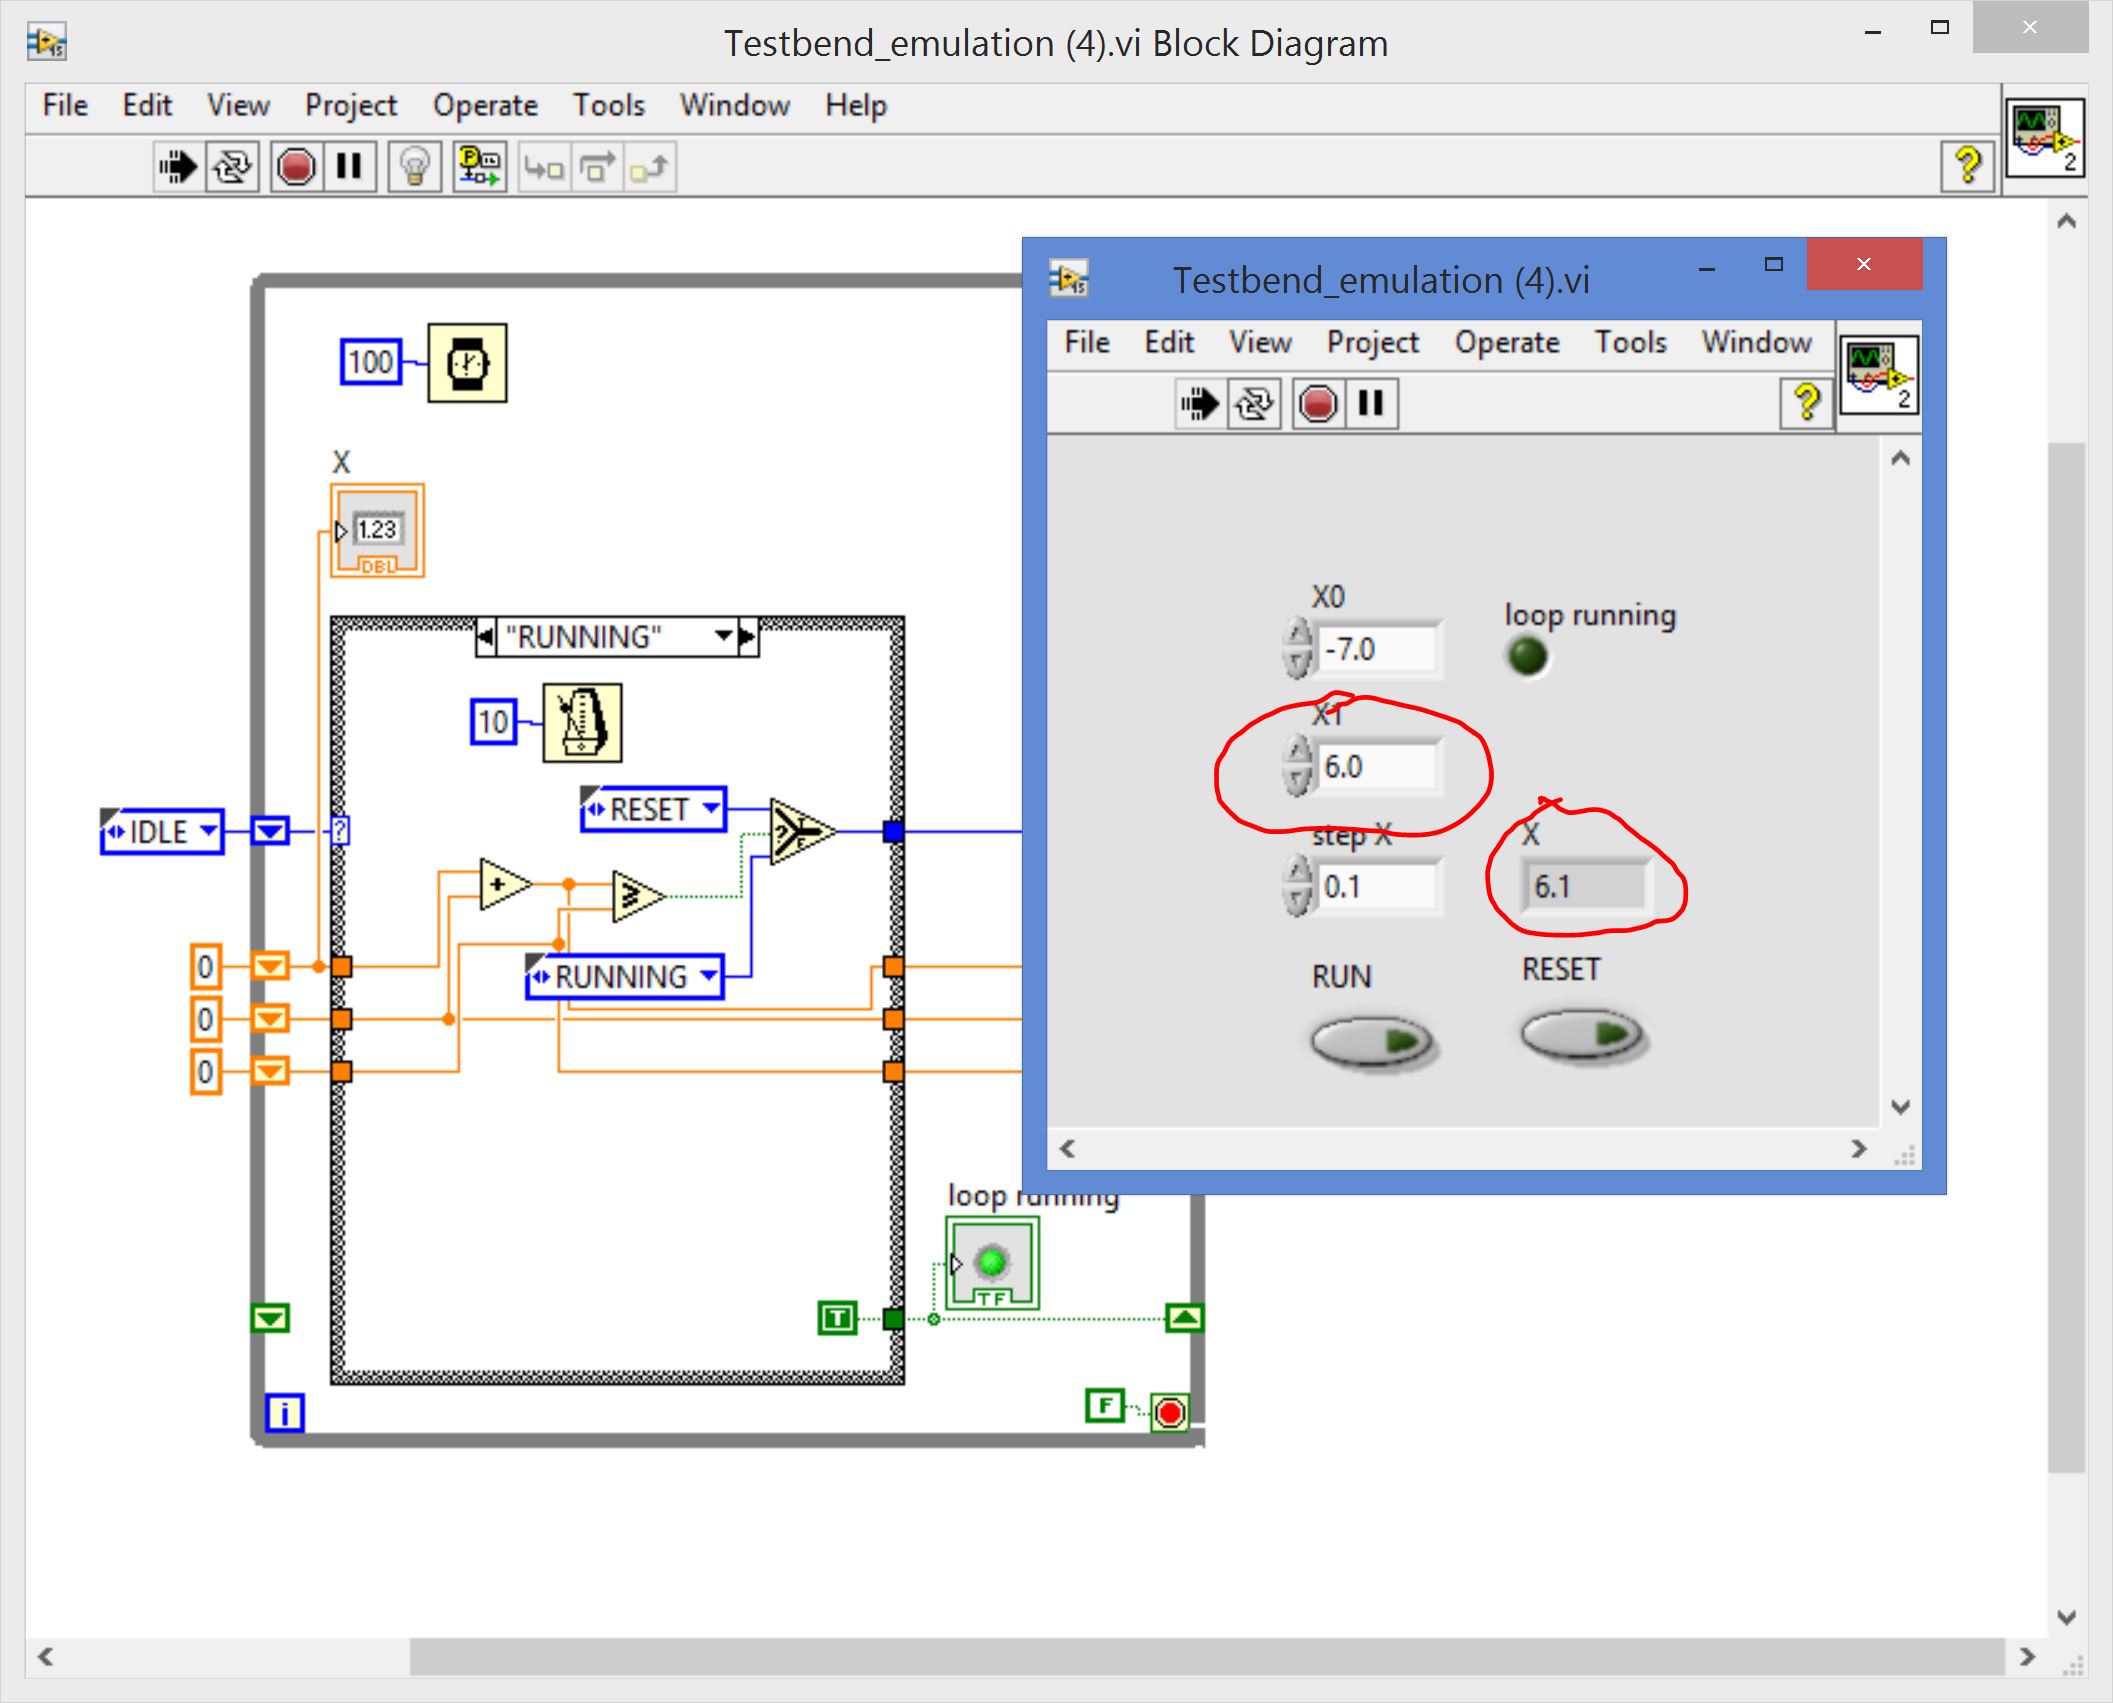This screenshot has height=1703, width=2113.
Task: Open Context Help in block diagram toolbar
Action: [1967, 165]
